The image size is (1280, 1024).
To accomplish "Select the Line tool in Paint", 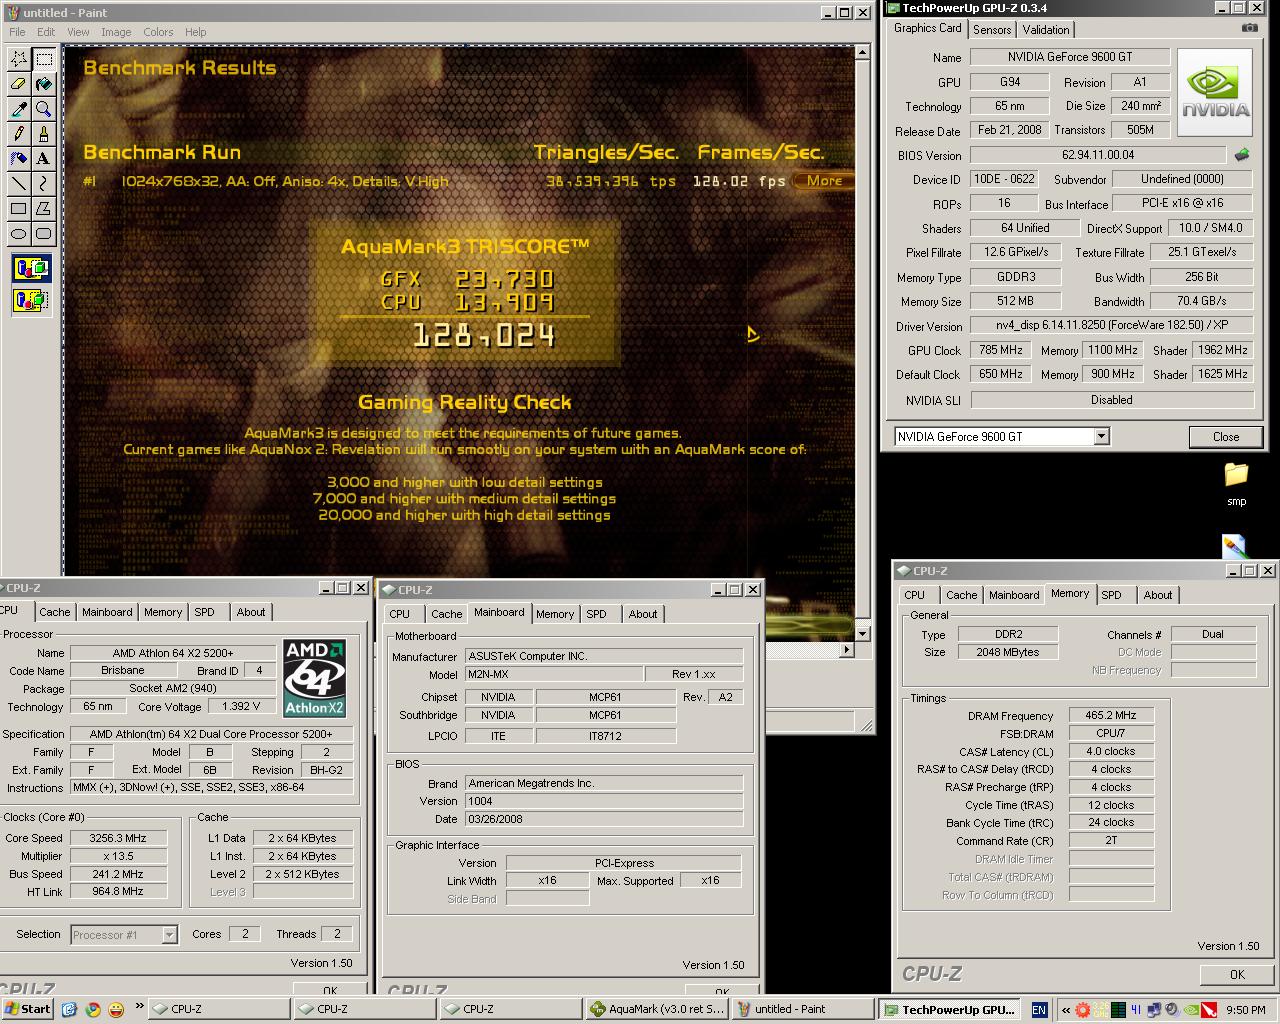I will pos(18,184).
